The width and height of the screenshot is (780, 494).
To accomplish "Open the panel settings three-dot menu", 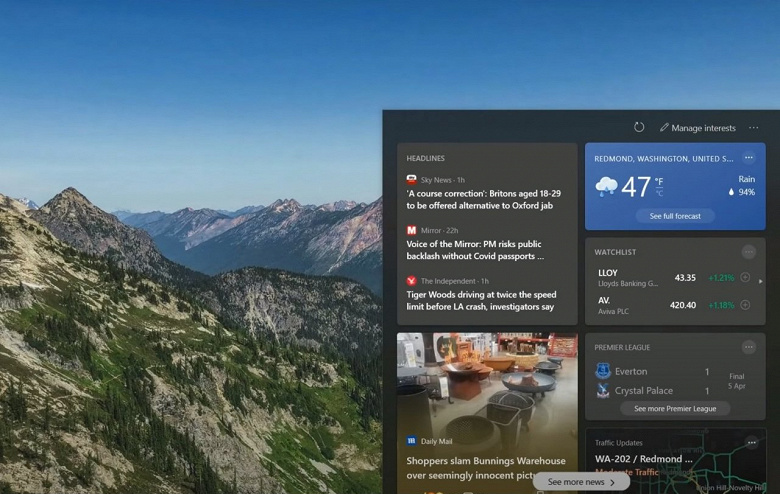I will tap(754, 128).
